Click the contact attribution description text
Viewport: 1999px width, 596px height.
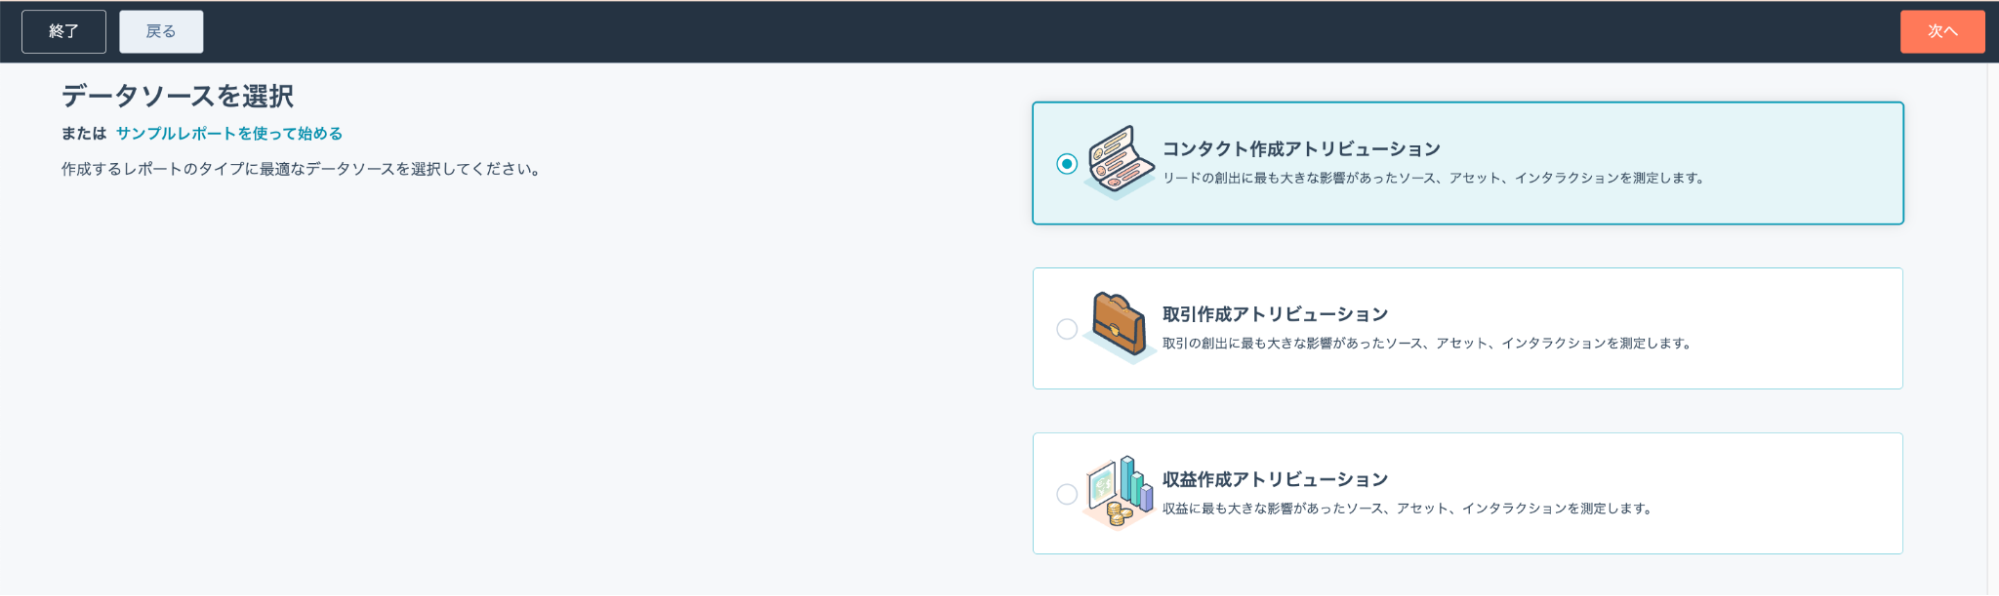click(1433, 178)
